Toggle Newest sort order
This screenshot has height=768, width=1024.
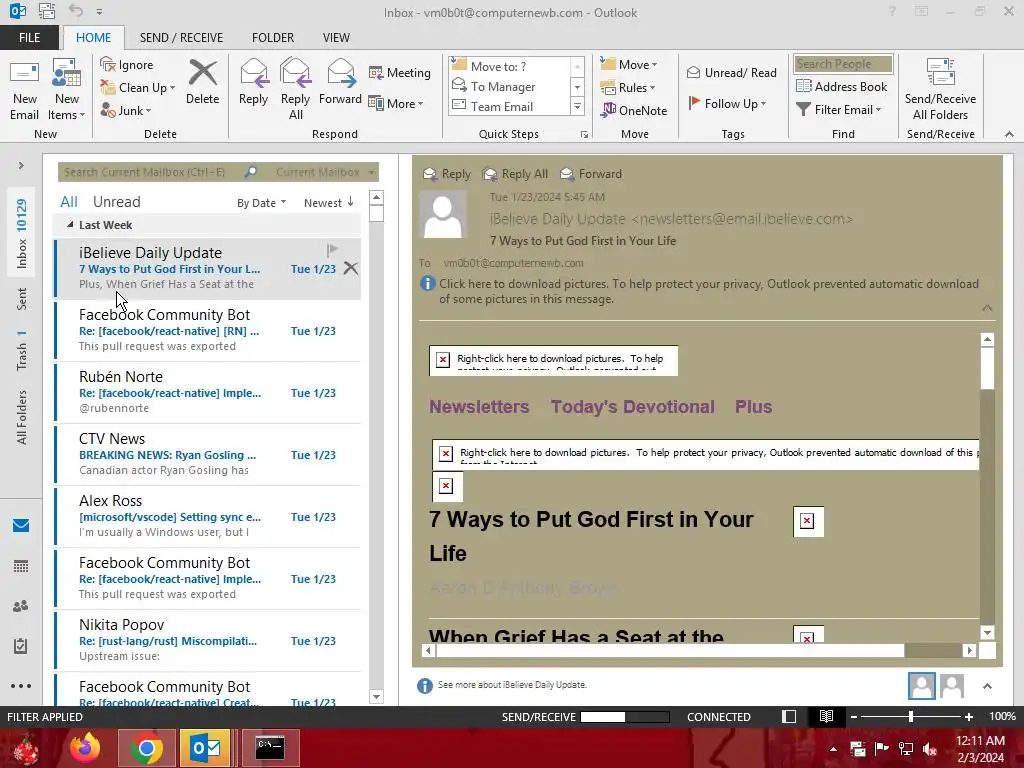[x=328, y=203]
